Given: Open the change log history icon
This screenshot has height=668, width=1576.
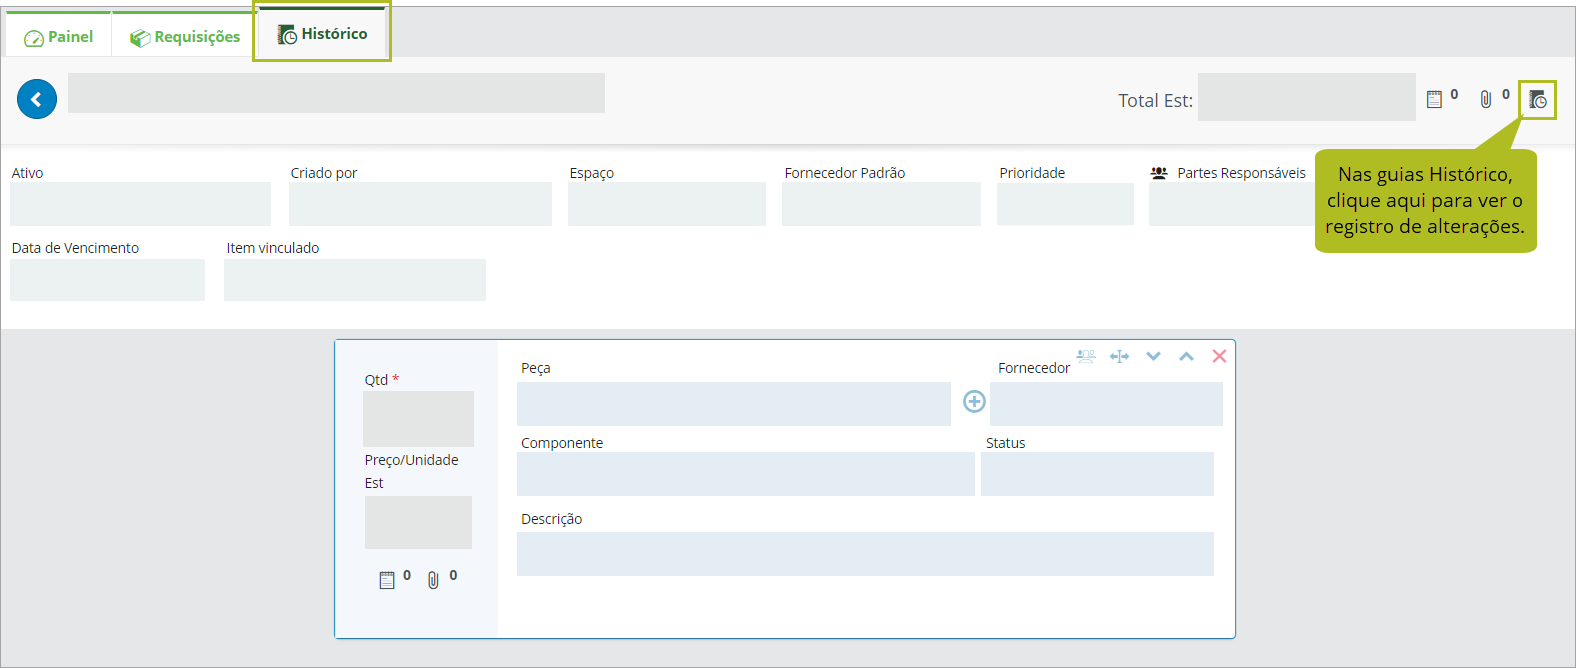Looking at the screenshot, I should tap(1538, 99).
